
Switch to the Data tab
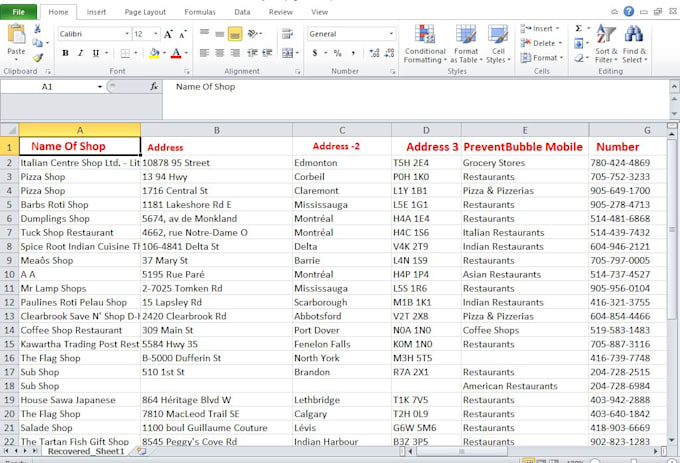point(242,12)
